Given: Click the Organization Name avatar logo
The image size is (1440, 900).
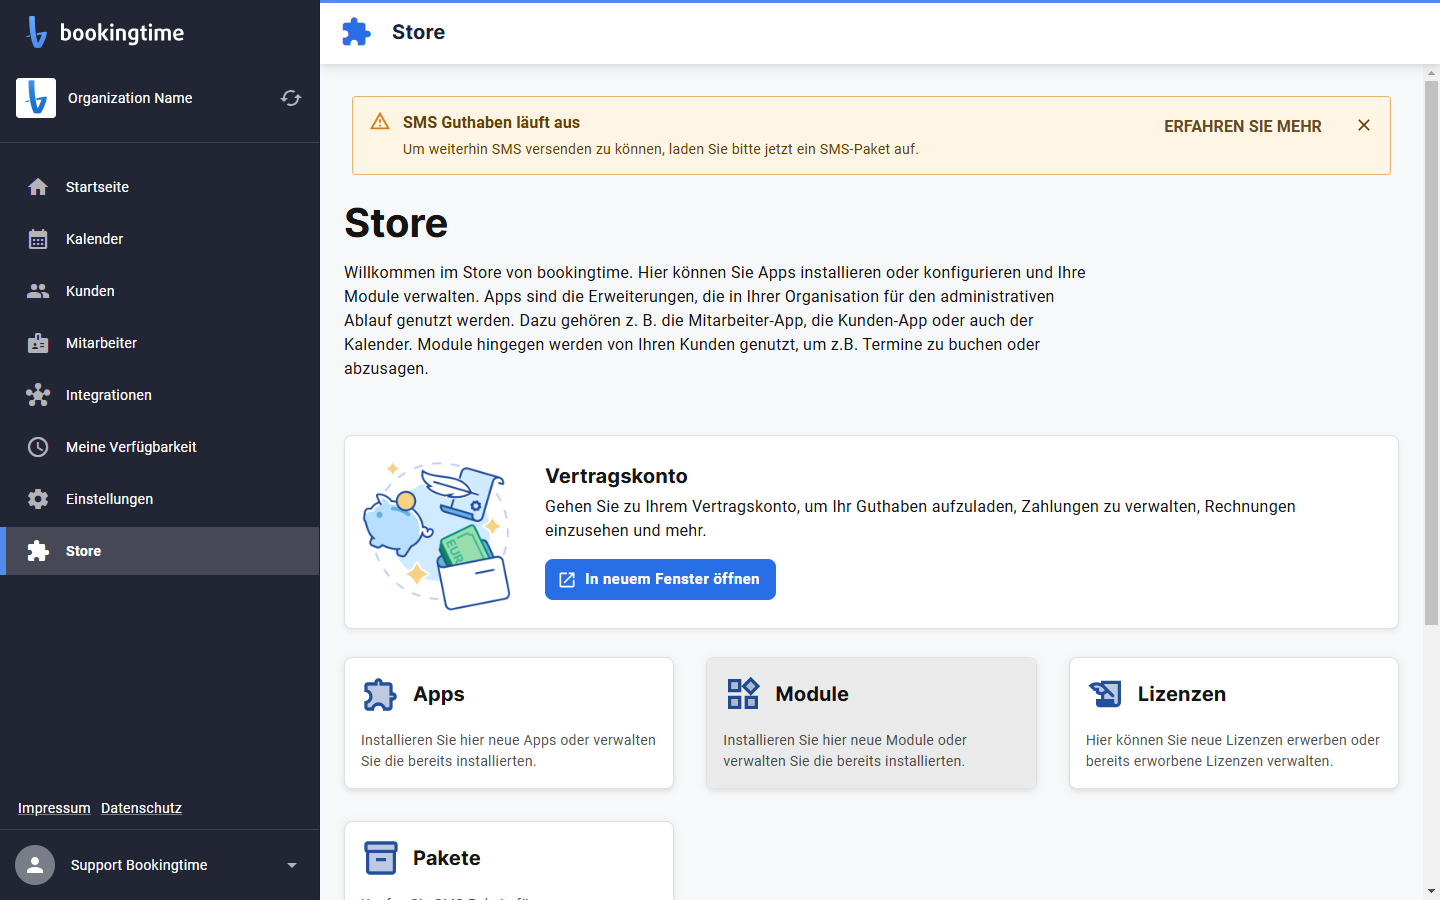Looking at the screenshot, I should (x=36, y=98).
